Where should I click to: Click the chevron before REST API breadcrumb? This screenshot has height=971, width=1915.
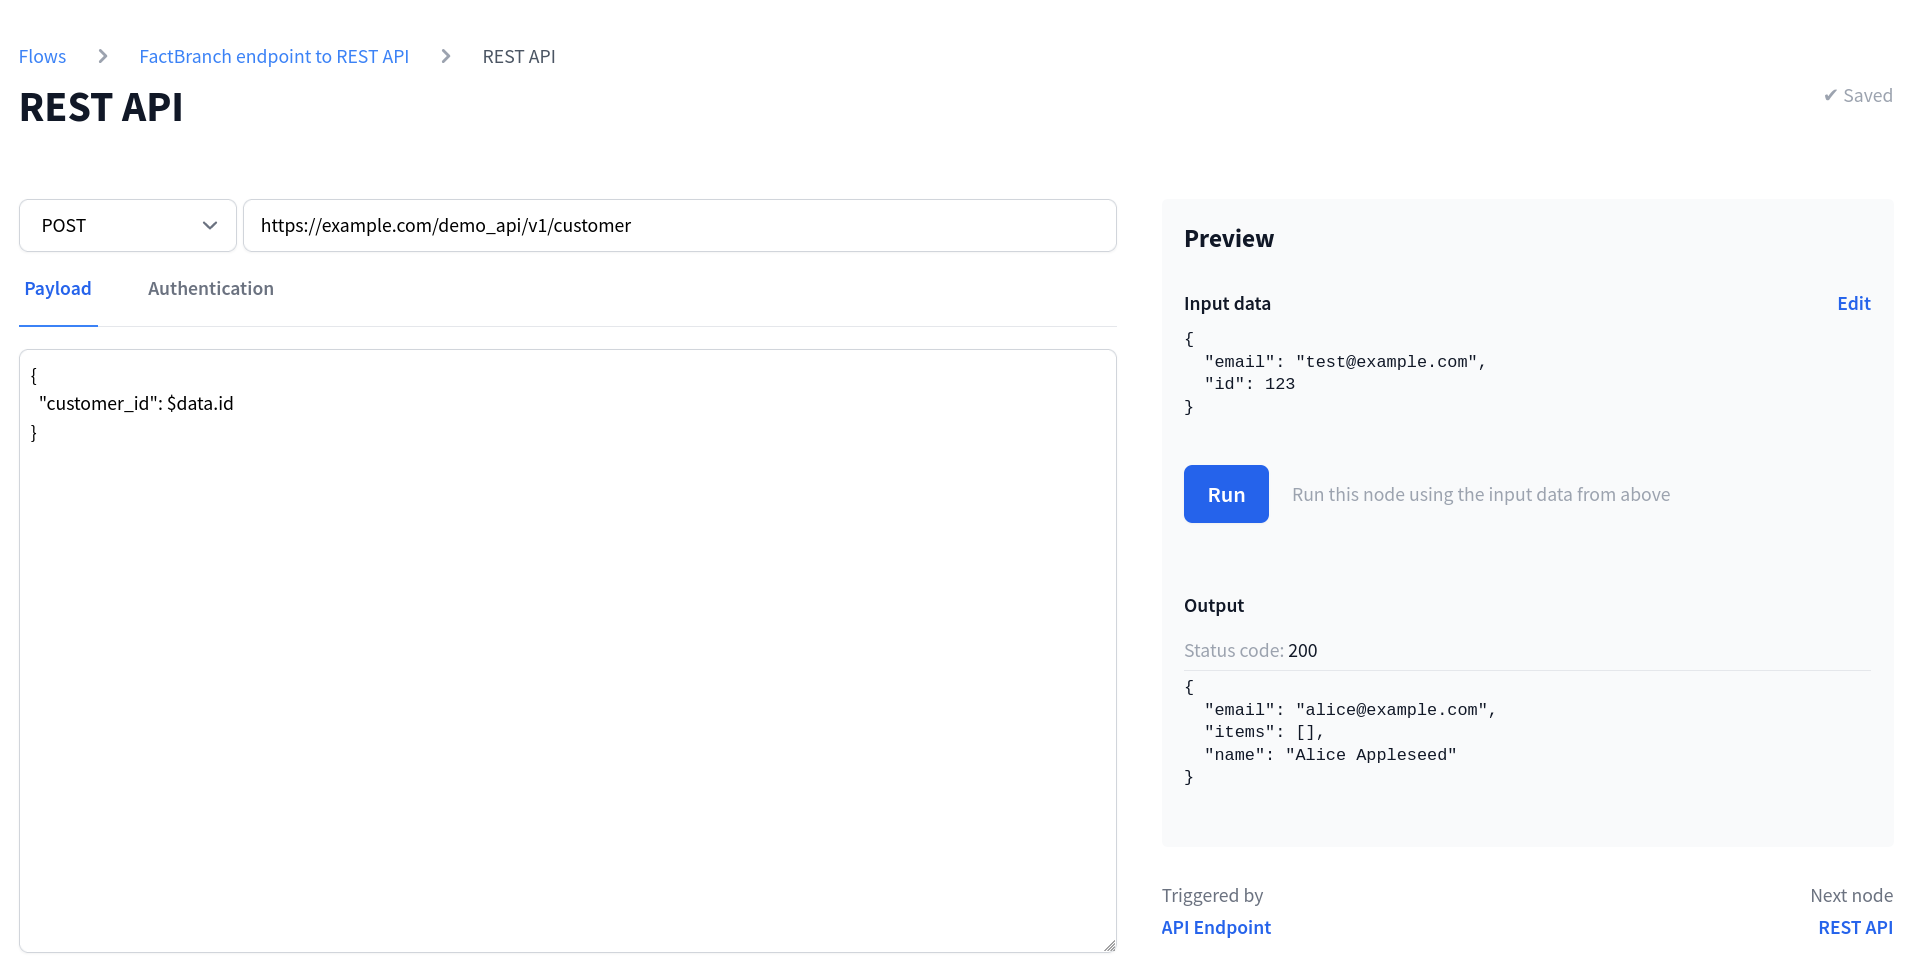tap(445, 56)
